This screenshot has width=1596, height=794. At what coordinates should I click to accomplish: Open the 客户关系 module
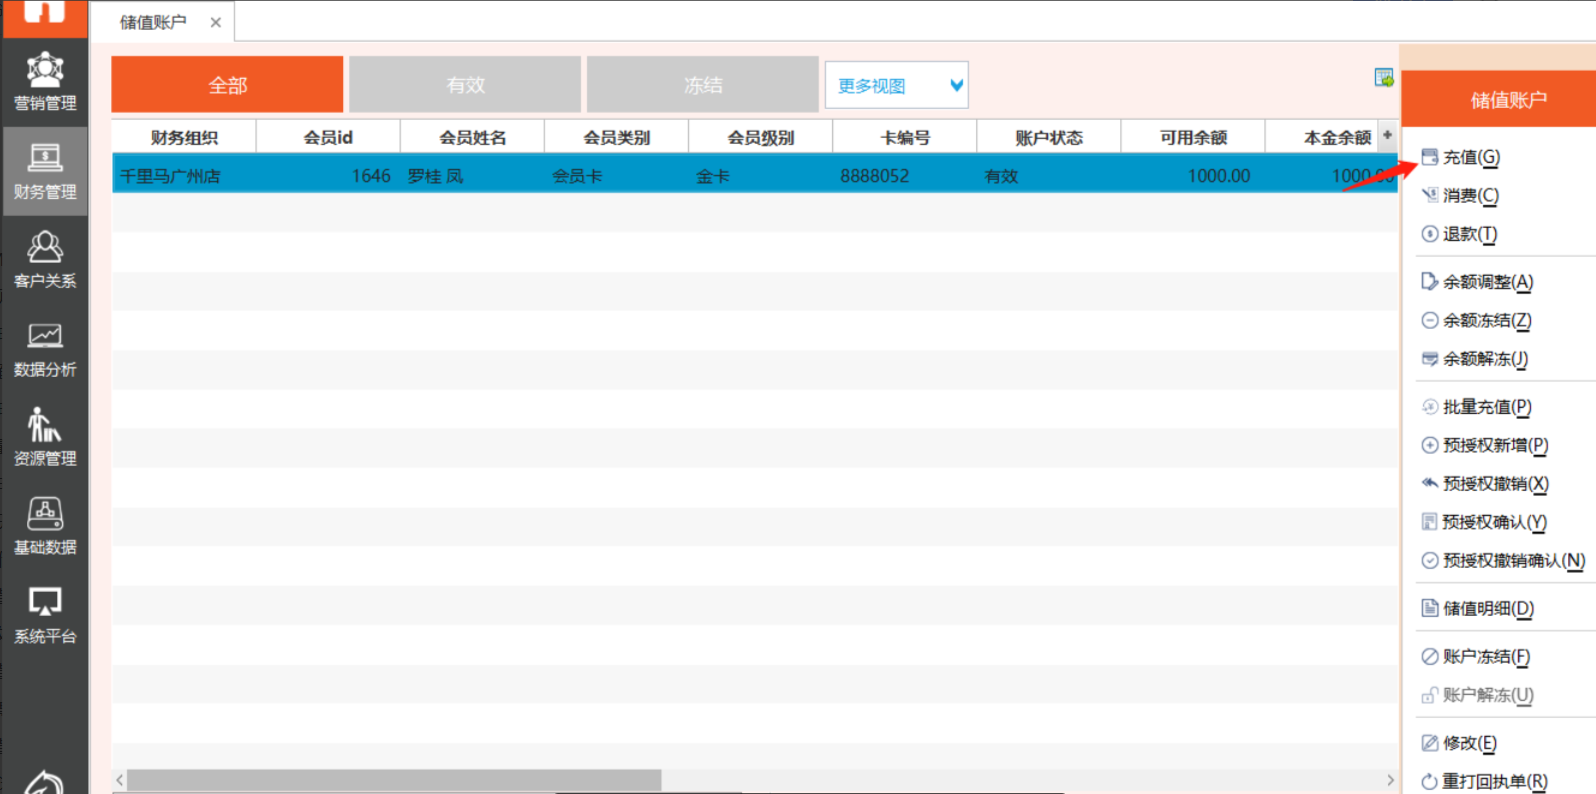pos(45,259)
